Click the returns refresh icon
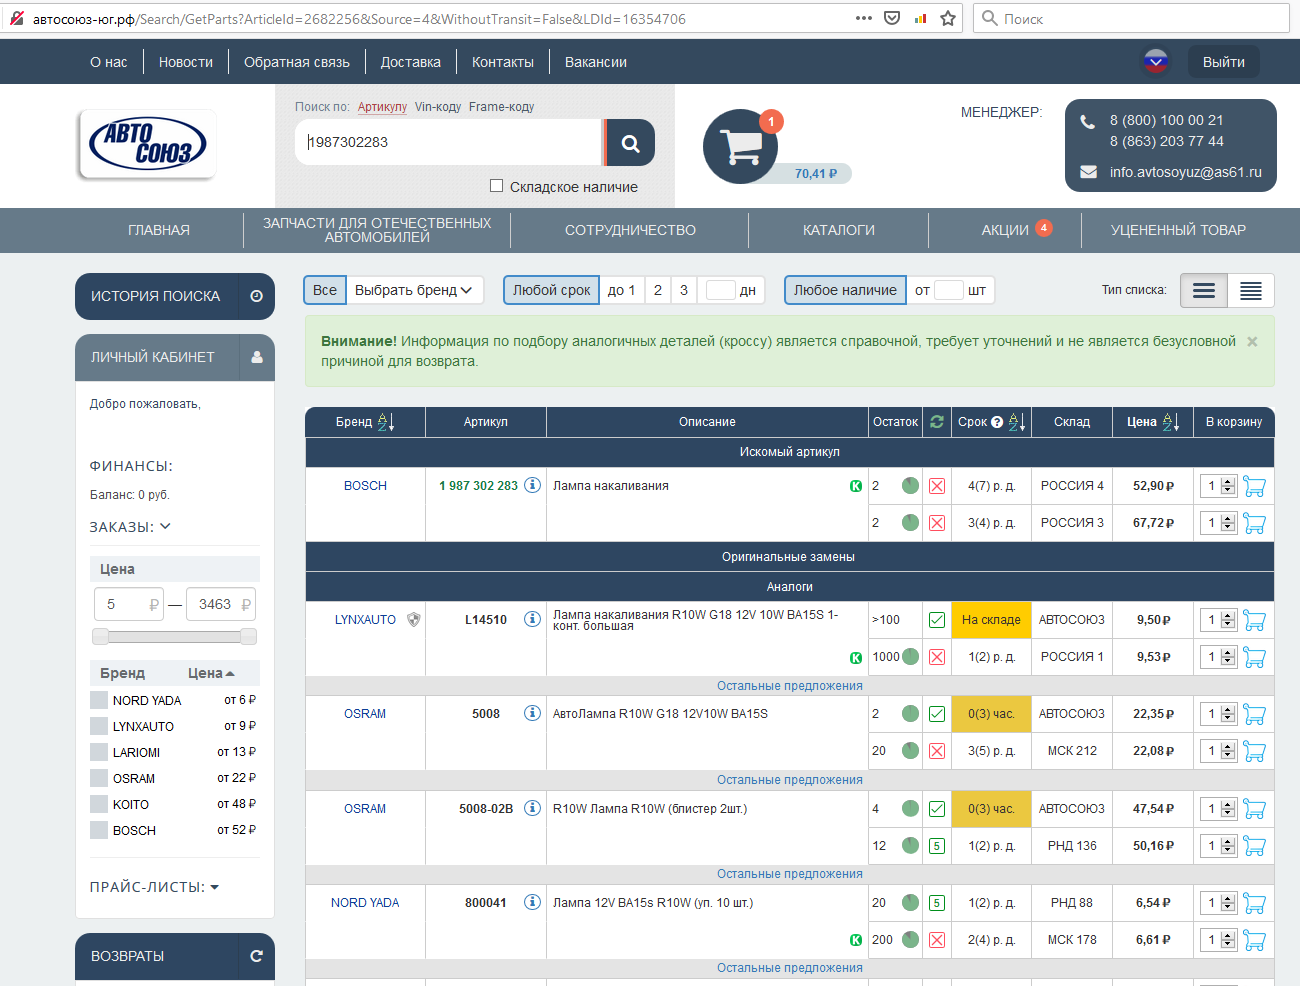The height and width of the screenshot is (986, 1300). tap(256, 956)
